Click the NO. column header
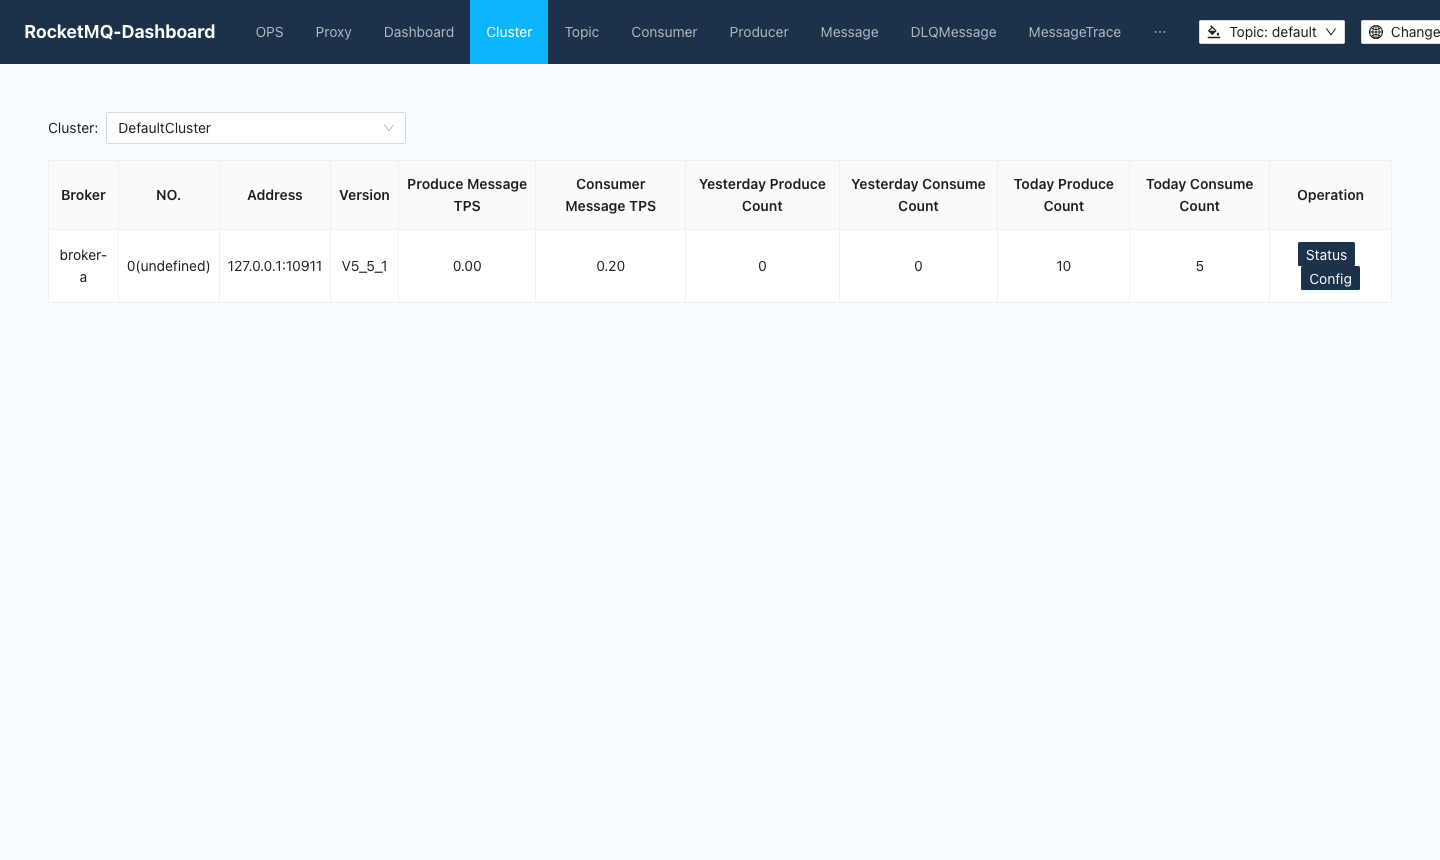Viewport: 1440px width, 860px height. 168,195
